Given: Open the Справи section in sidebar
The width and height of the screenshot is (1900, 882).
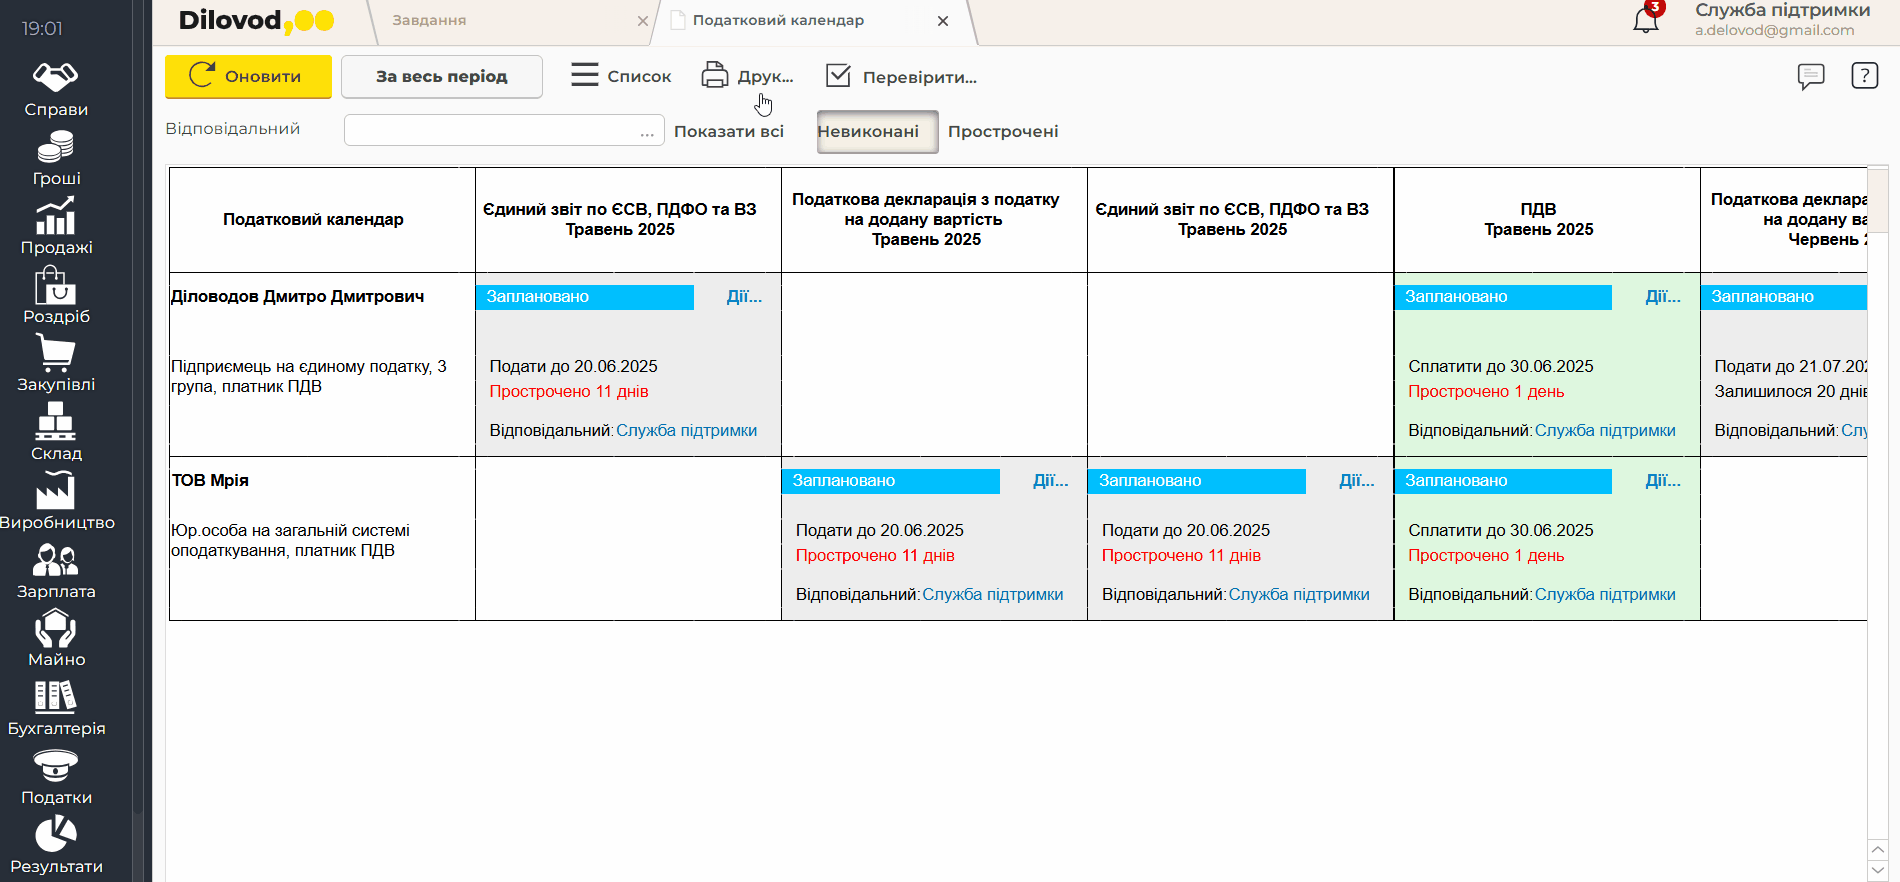Looking at the screenshot, I should 56,89.
